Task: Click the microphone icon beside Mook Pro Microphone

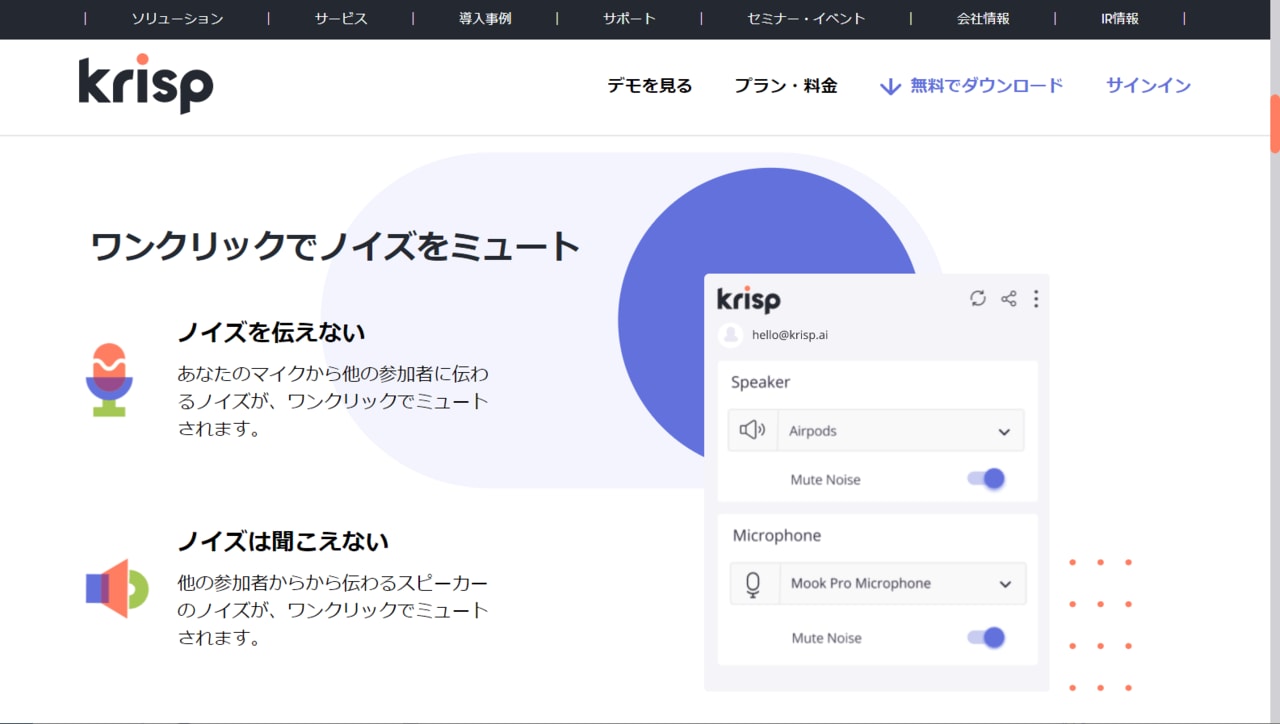Action: (x=753, y=583)
